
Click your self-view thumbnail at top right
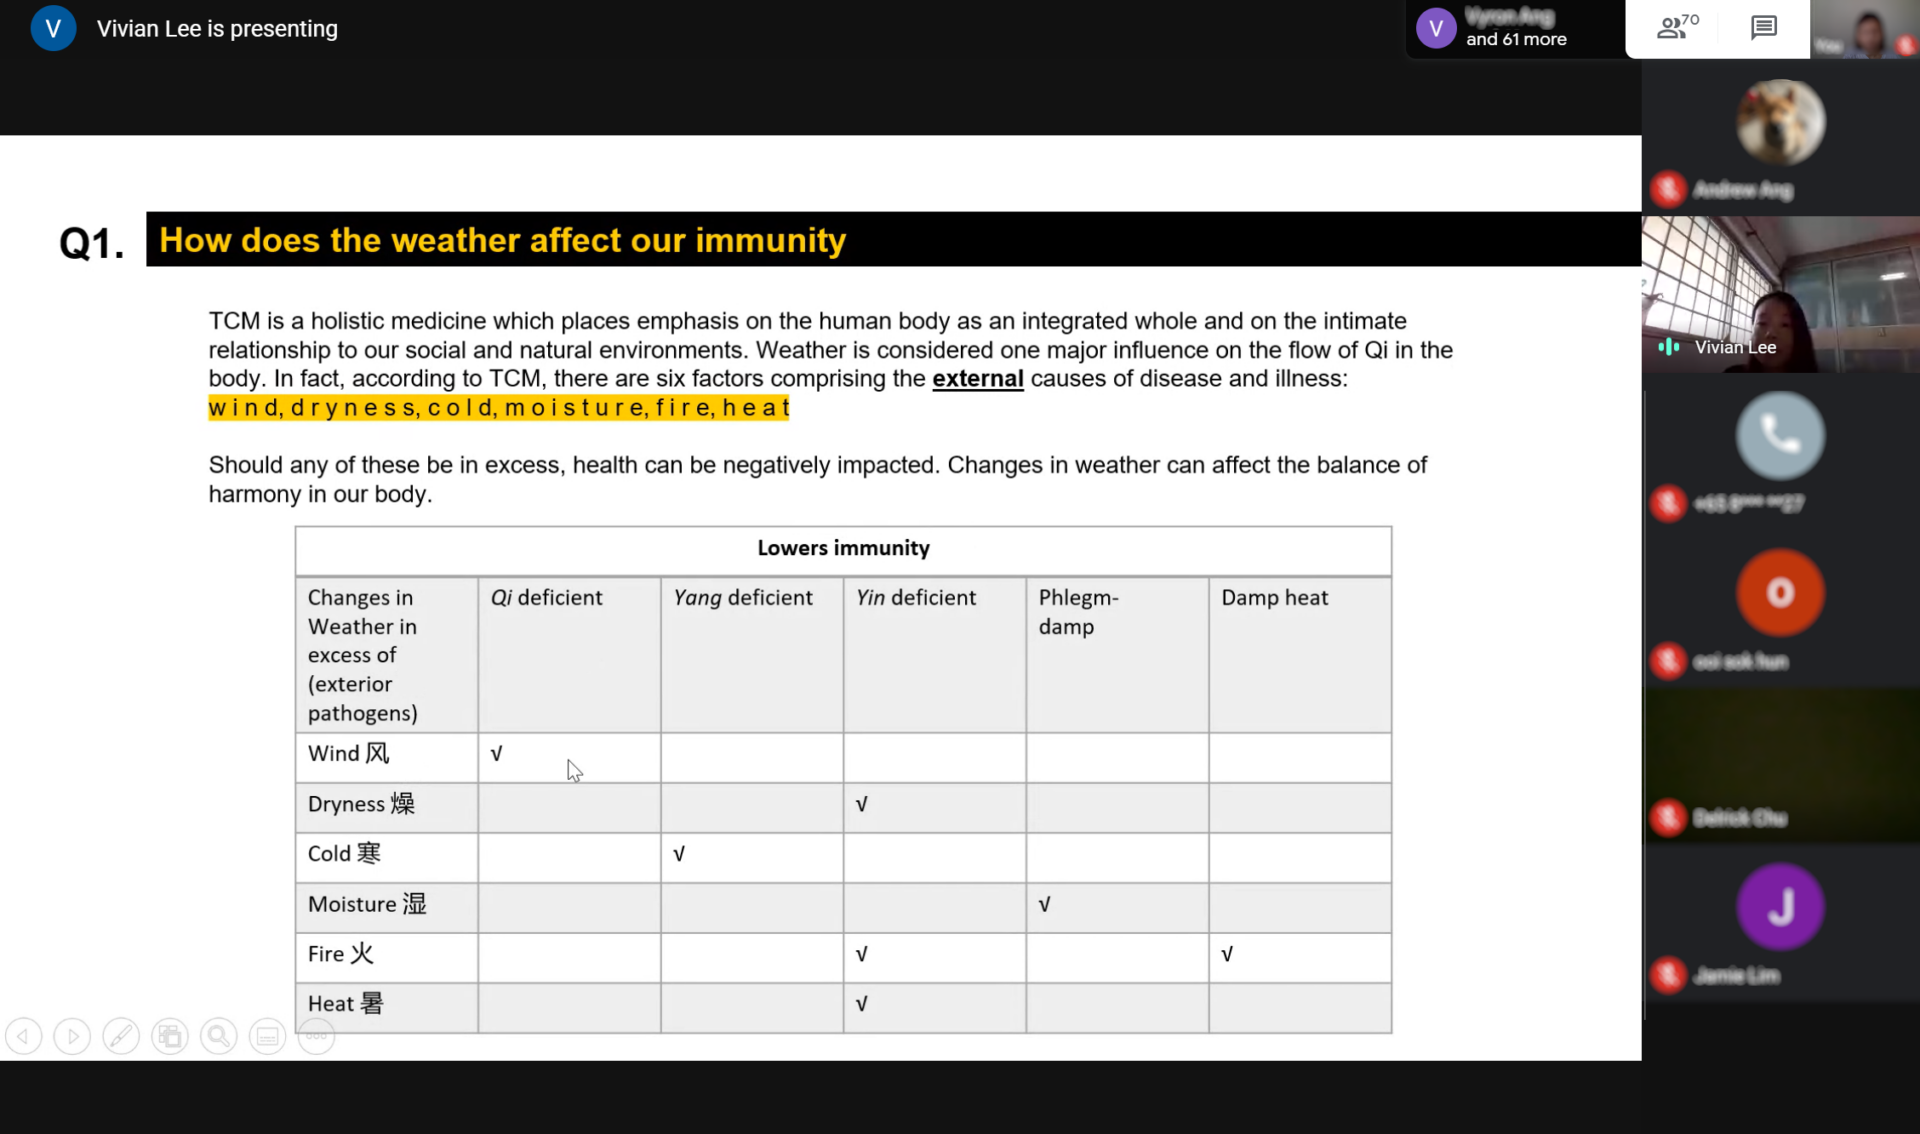1864,29
